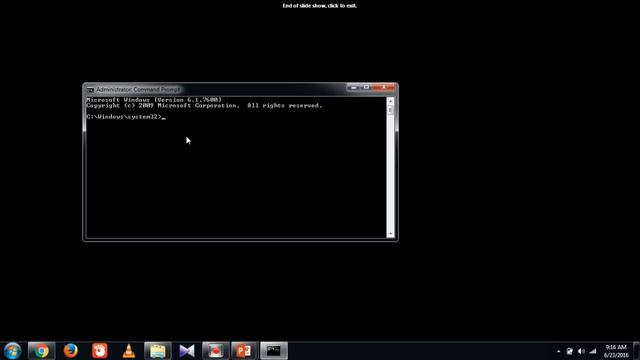Open the Command Prompt system menu icon
Viewport: 640px width, 360px height.
[x=90, y=89]
